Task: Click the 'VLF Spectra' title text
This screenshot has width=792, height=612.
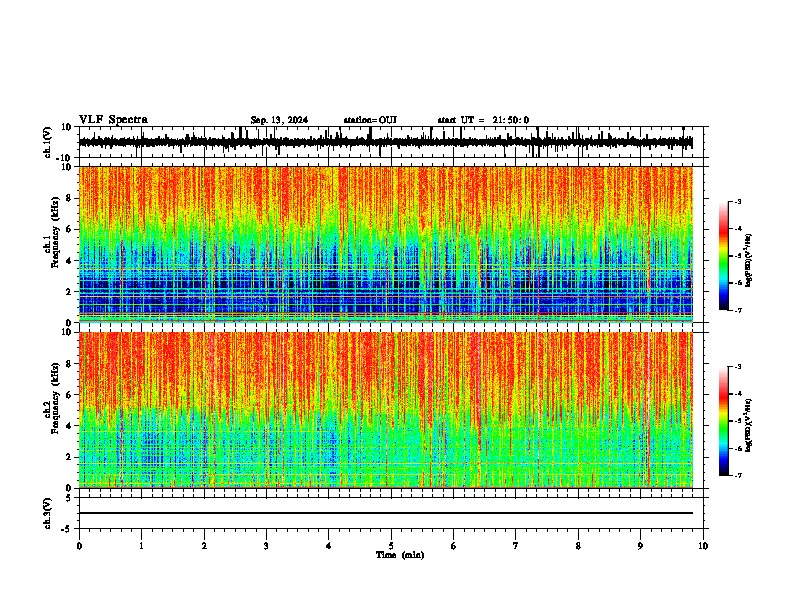Action: pyautogui.click(x=113, y=120)
